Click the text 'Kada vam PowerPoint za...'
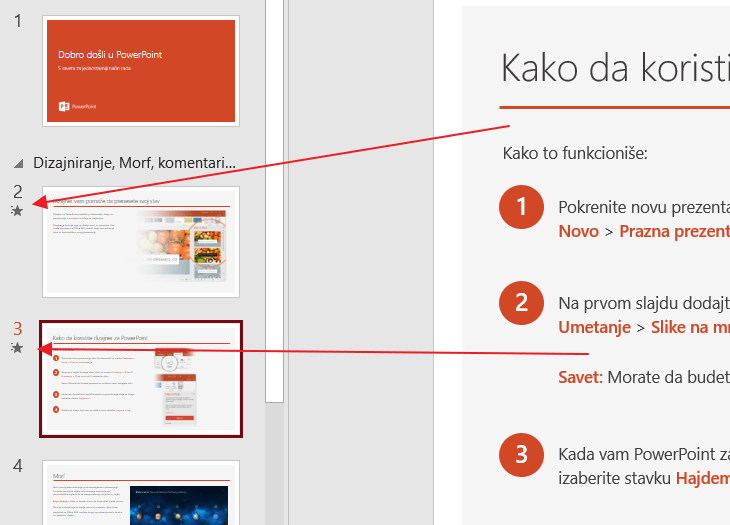This screenshot has width=730, height=525. click(x=644, y=454)
